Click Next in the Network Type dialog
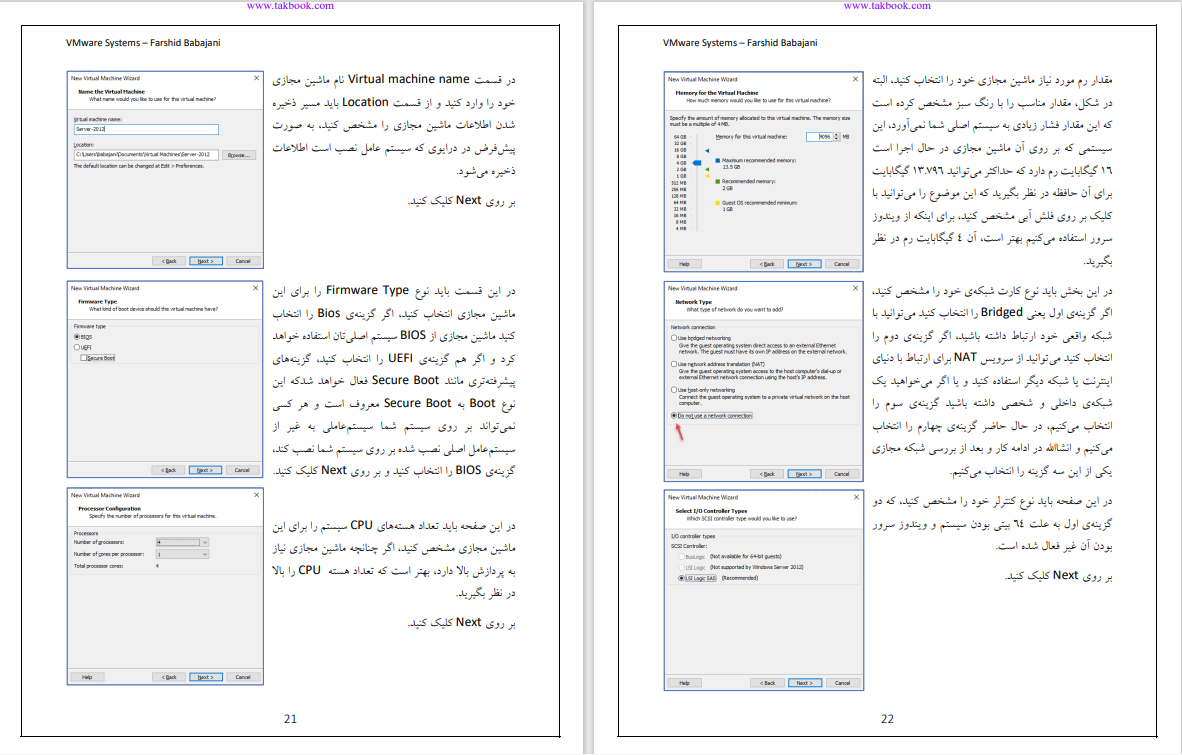 click(x=804, y=474)
